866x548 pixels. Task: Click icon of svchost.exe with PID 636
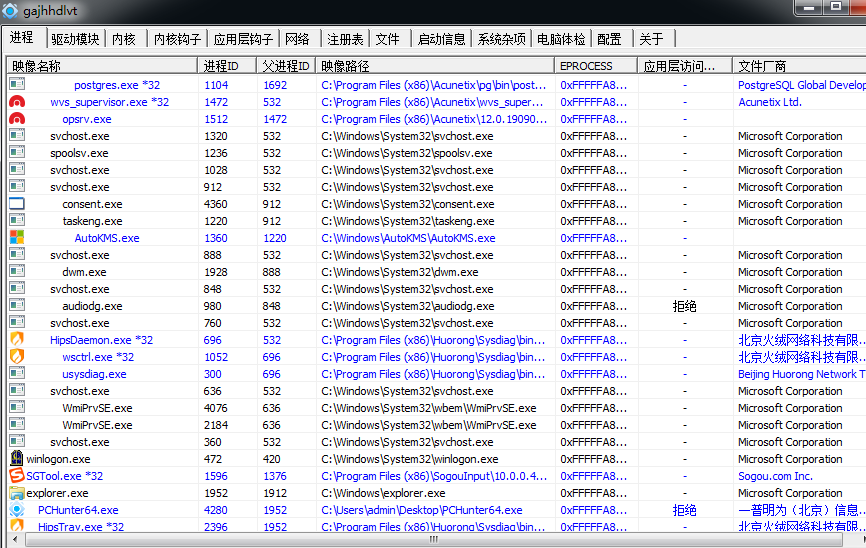tap(17, 391)
